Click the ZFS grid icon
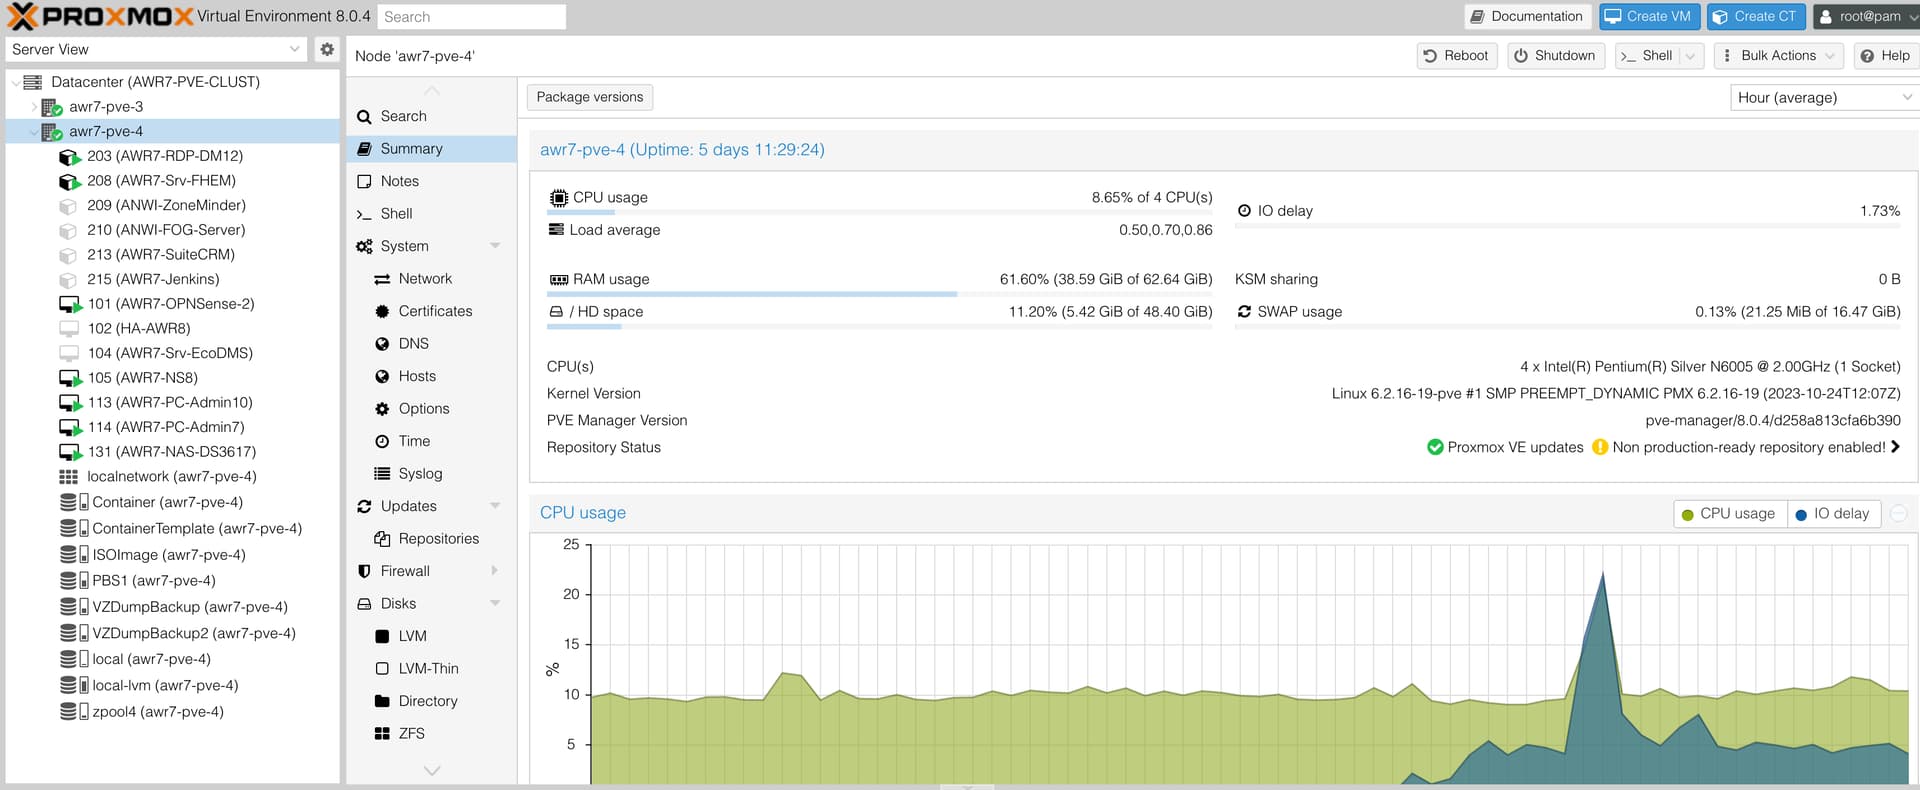This screenshot has width=1920, height=790. click(382, 734)
